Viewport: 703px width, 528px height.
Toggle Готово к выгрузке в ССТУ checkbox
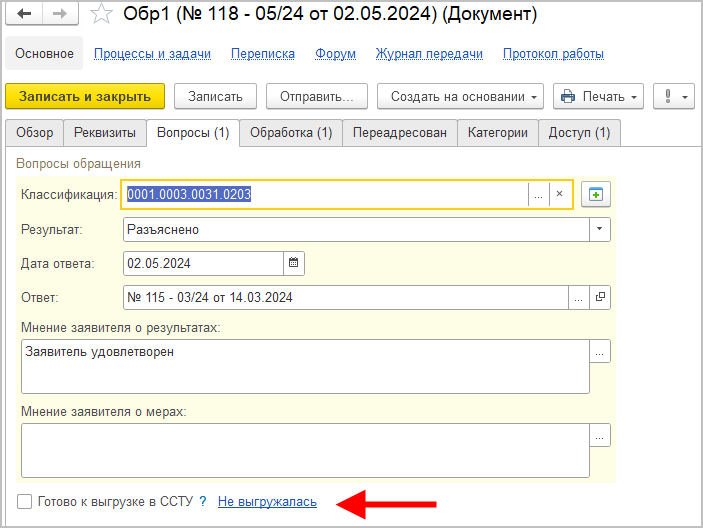coord(25,502)
